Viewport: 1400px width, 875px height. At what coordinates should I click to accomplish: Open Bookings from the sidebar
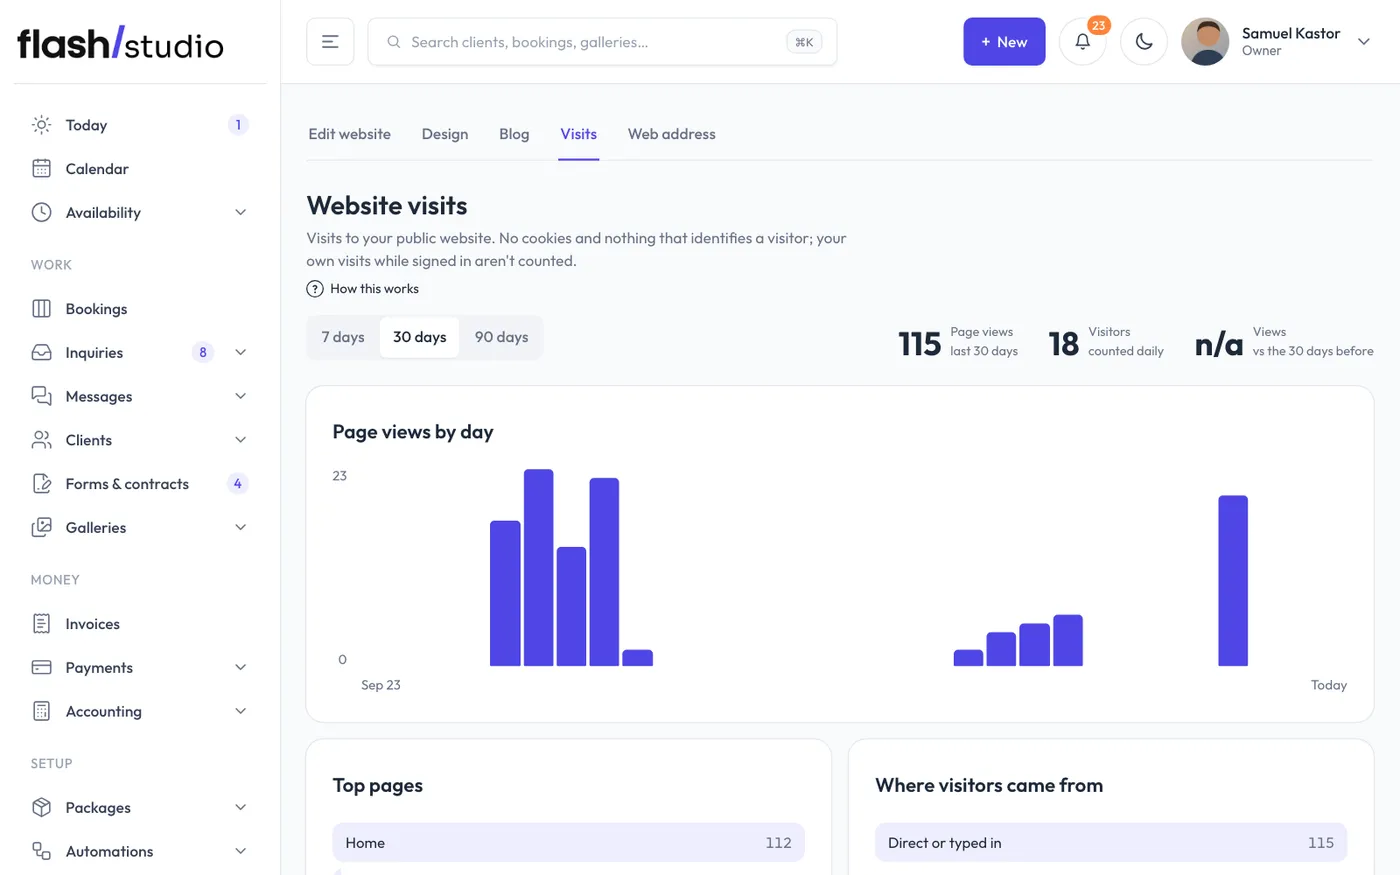click(140, 308)
